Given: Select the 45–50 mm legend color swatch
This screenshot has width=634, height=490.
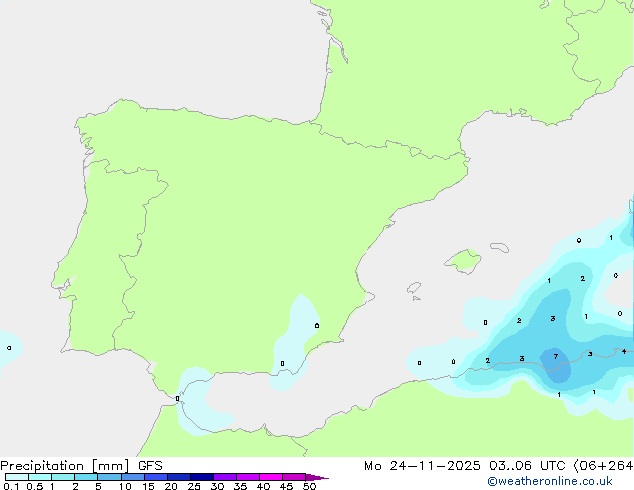Looking at the screenshot, I should (294, 477).
